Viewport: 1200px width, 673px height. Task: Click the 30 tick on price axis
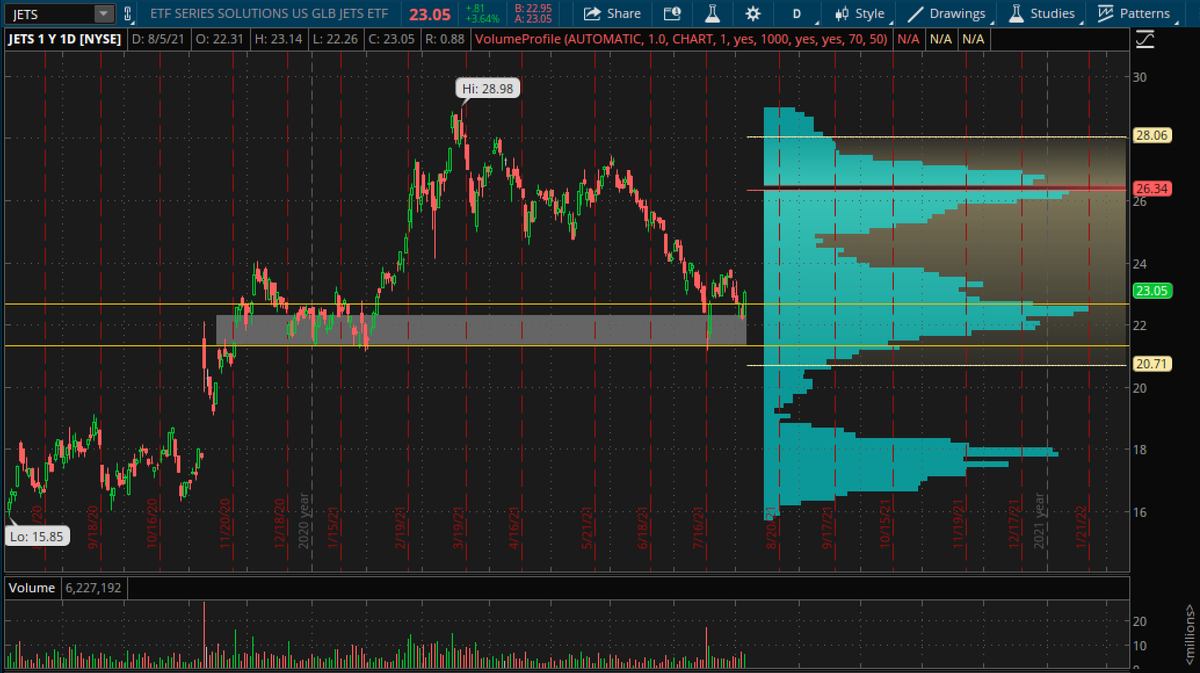click(1140, 77)
